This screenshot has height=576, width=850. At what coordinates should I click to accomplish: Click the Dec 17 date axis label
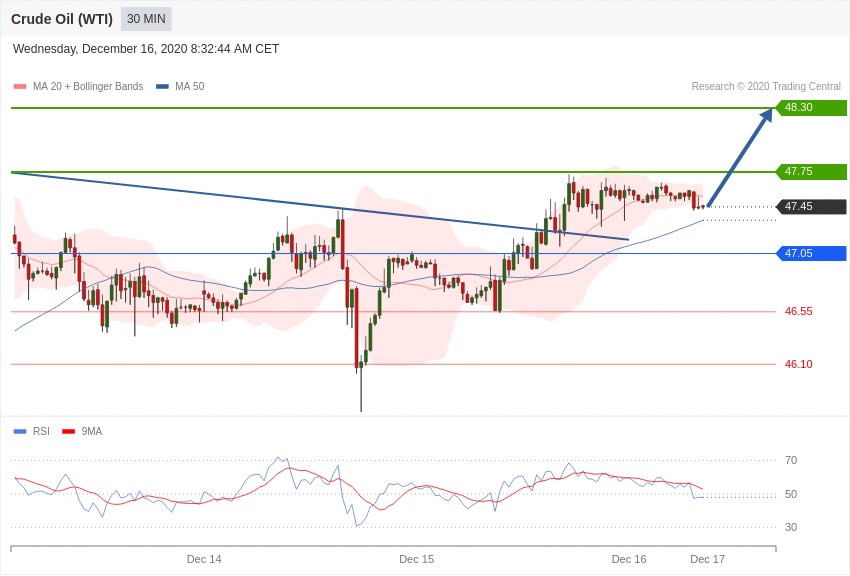point(707,559)
